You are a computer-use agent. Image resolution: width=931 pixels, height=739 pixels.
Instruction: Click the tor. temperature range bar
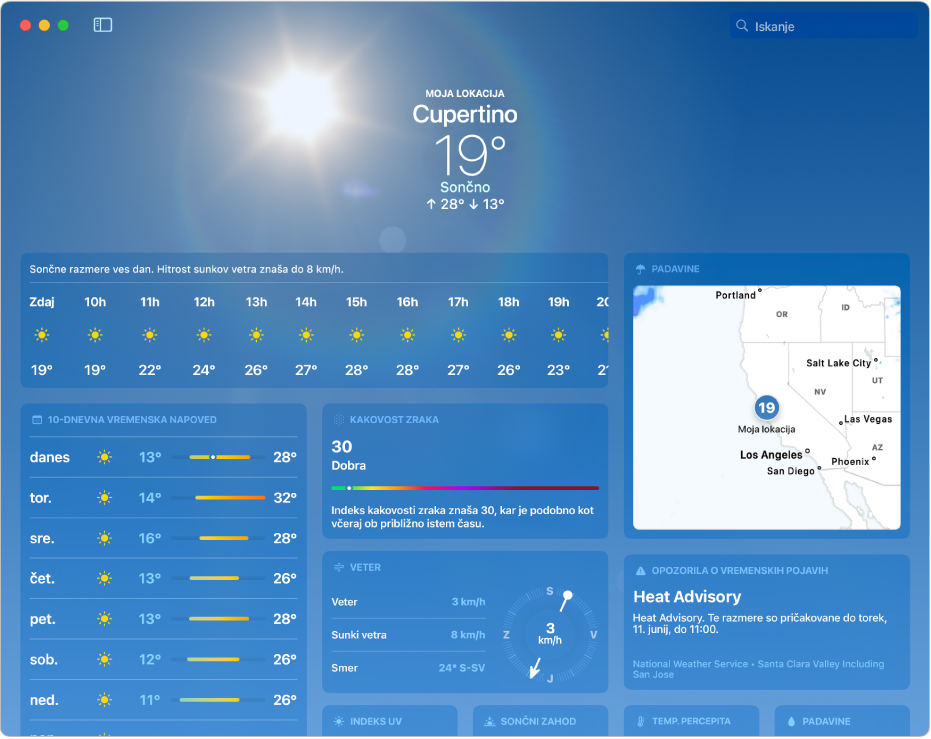(218, 497)
